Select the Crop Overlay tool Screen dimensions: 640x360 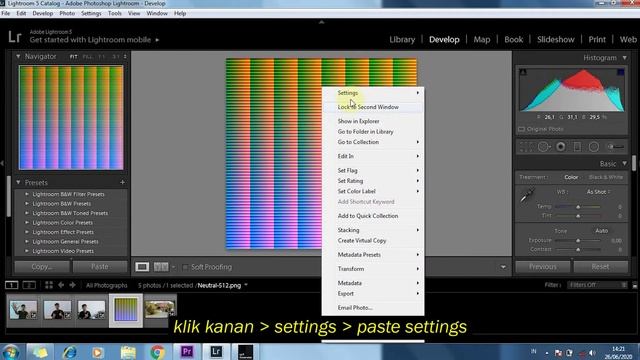(x=526, y=147)
